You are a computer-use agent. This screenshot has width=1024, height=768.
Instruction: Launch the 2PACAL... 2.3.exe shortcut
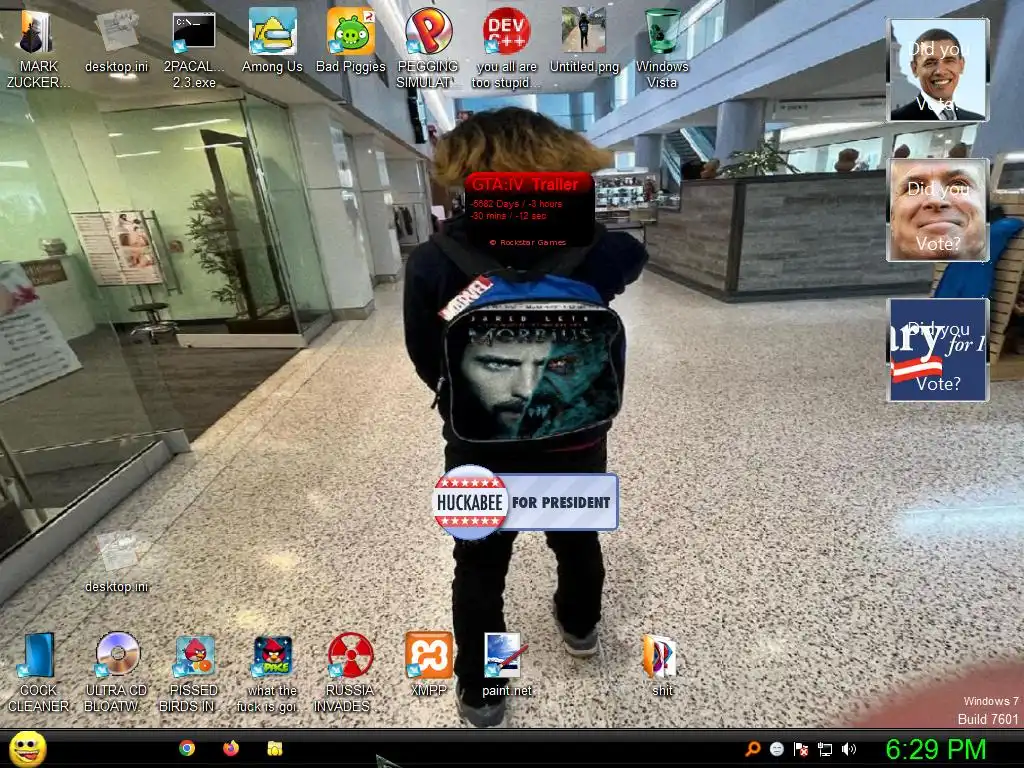coord(194,33)
